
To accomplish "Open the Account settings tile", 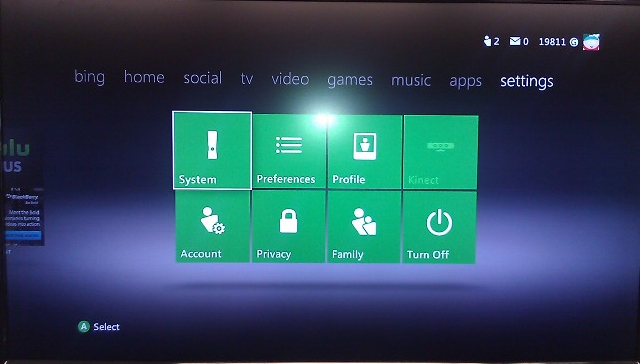I will tap(213, 226).
